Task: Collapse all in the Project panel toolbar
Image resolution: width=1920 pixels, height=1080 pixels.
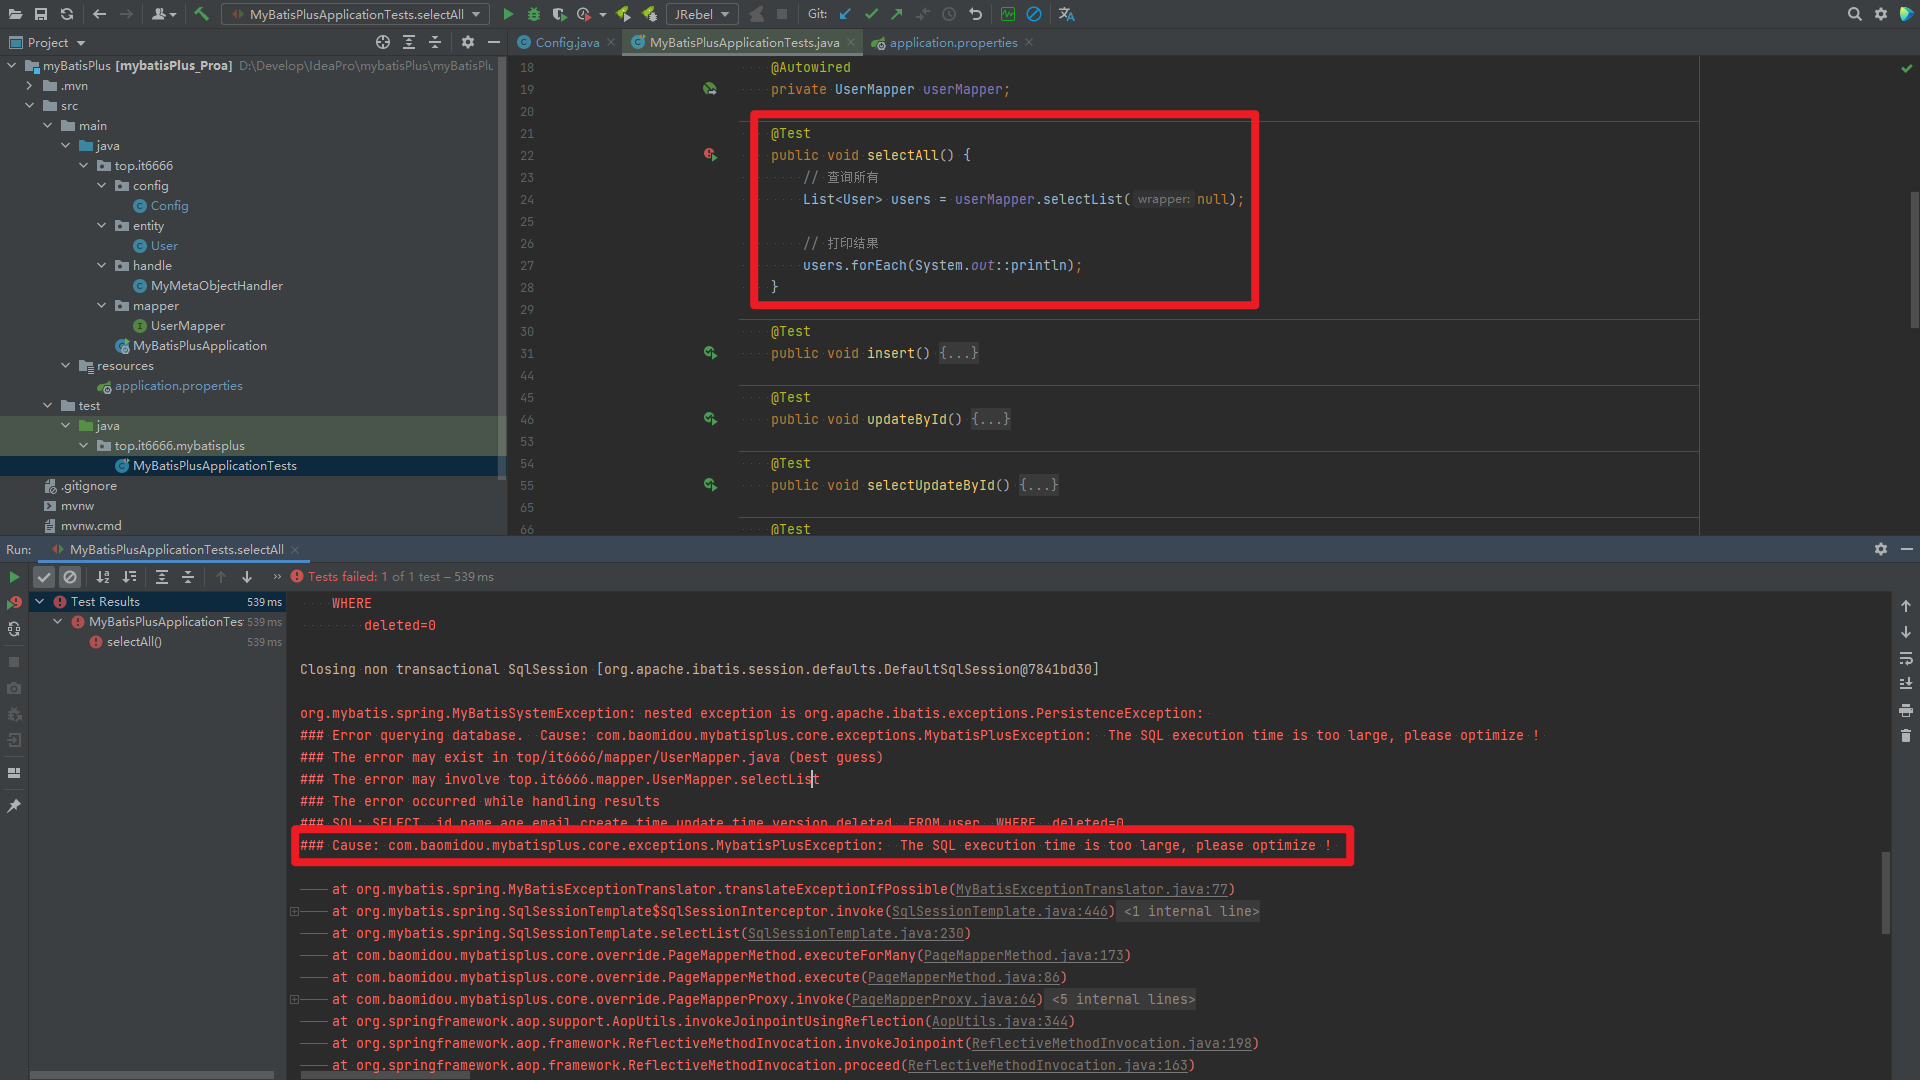Action: (435, 42)
